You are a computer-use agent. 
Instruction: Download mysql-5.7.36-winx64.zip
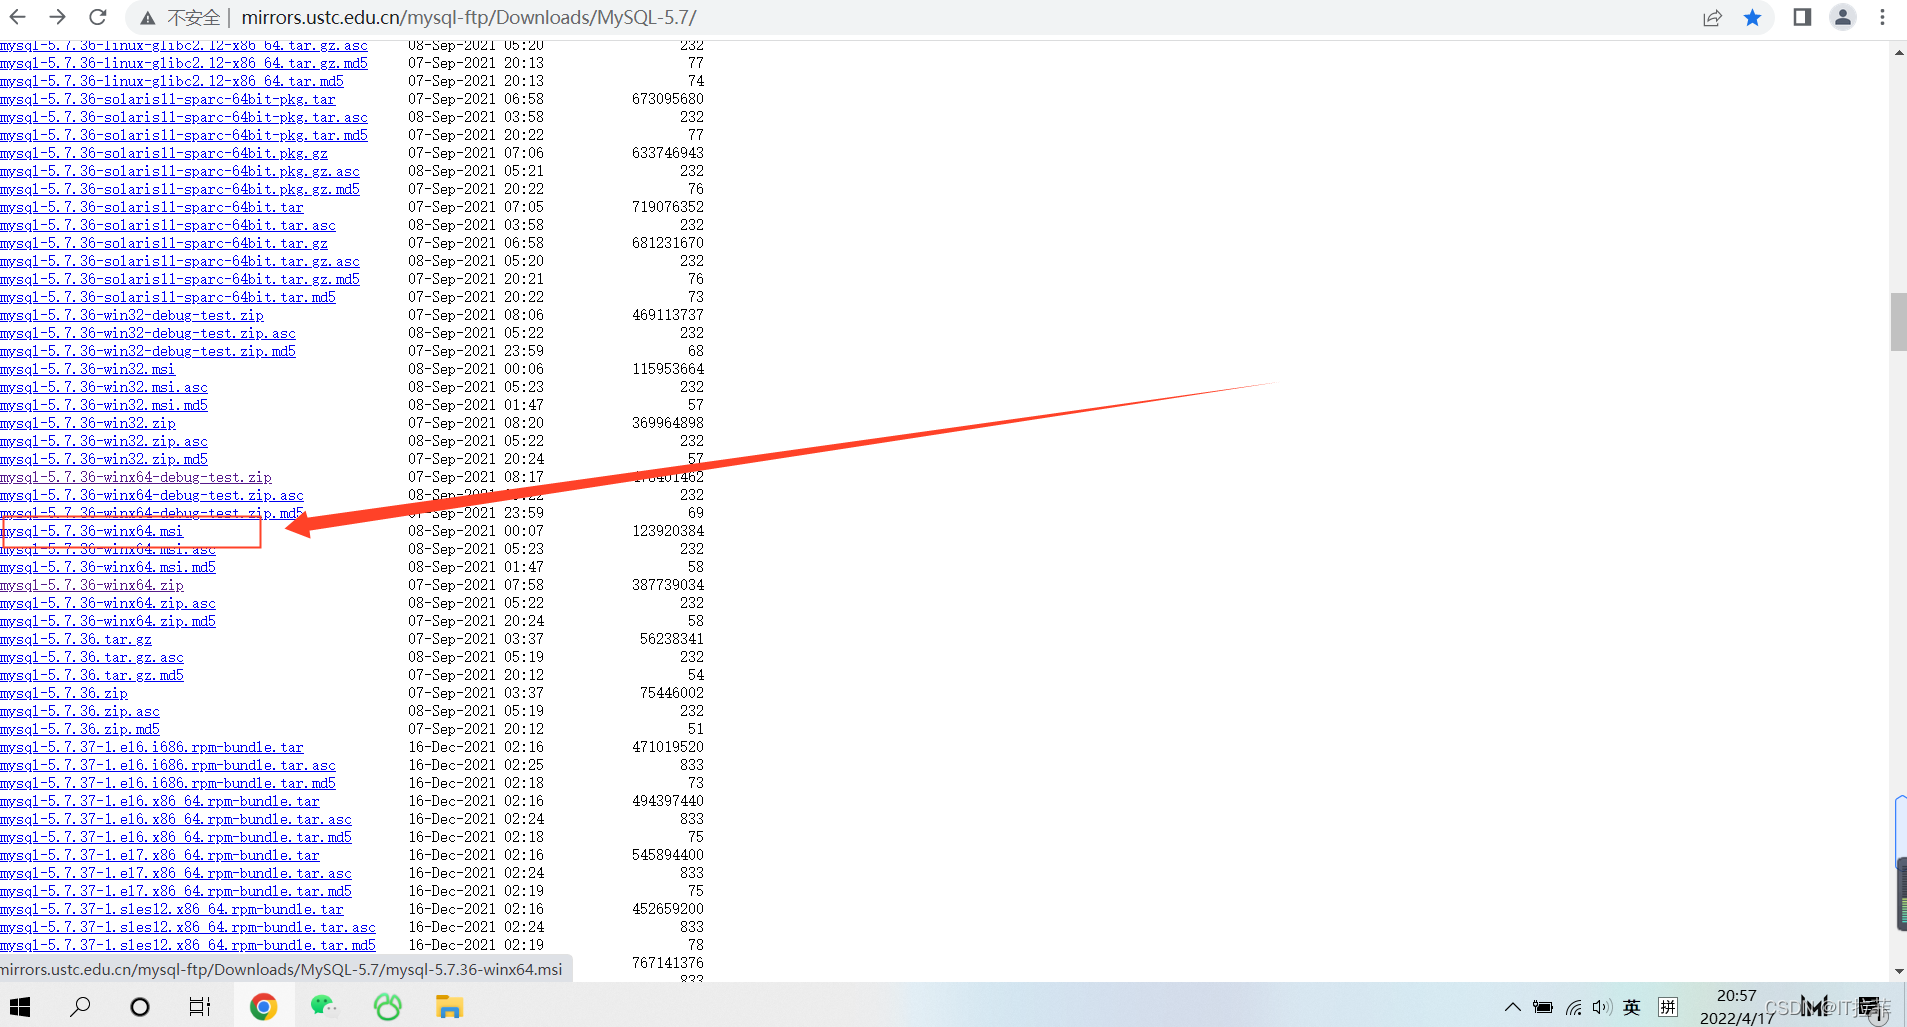pos(92,585)
